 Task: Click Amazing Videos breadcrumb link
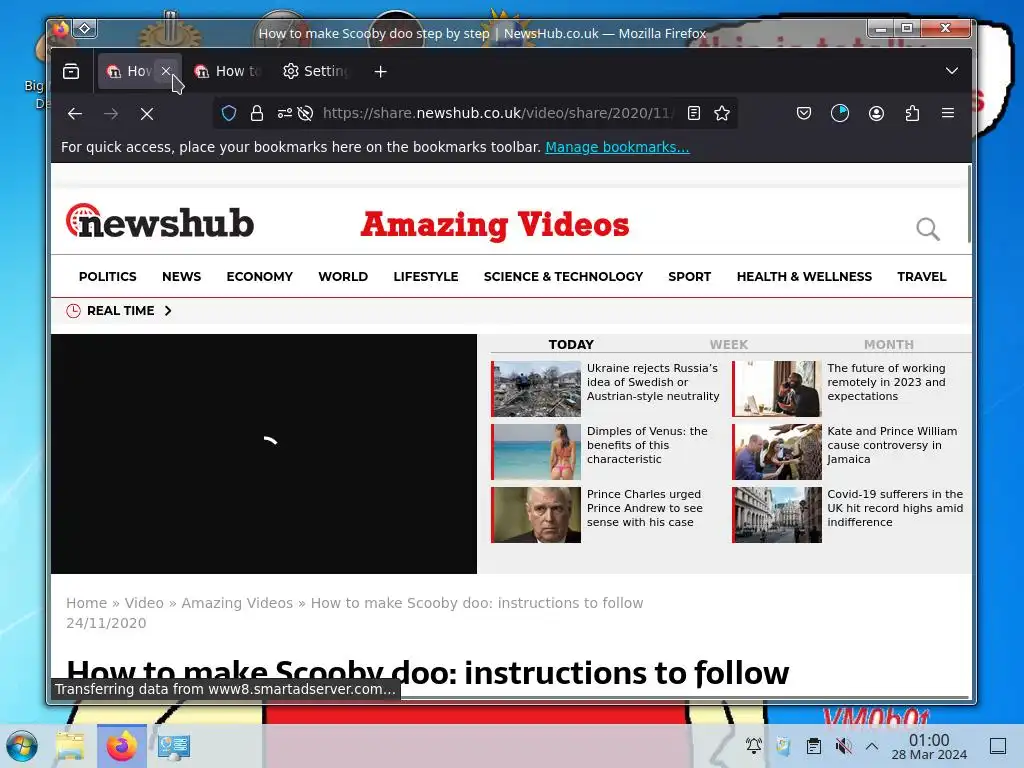coord(237,603)
